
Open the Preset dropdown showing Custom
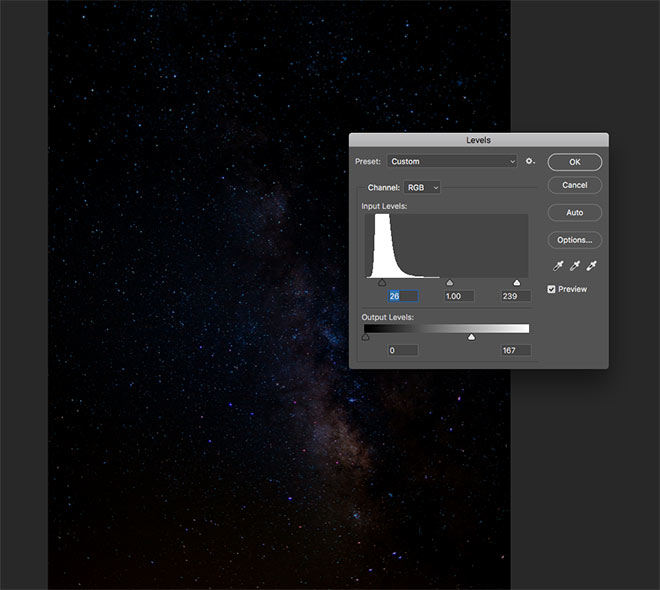tap(452, 161)
